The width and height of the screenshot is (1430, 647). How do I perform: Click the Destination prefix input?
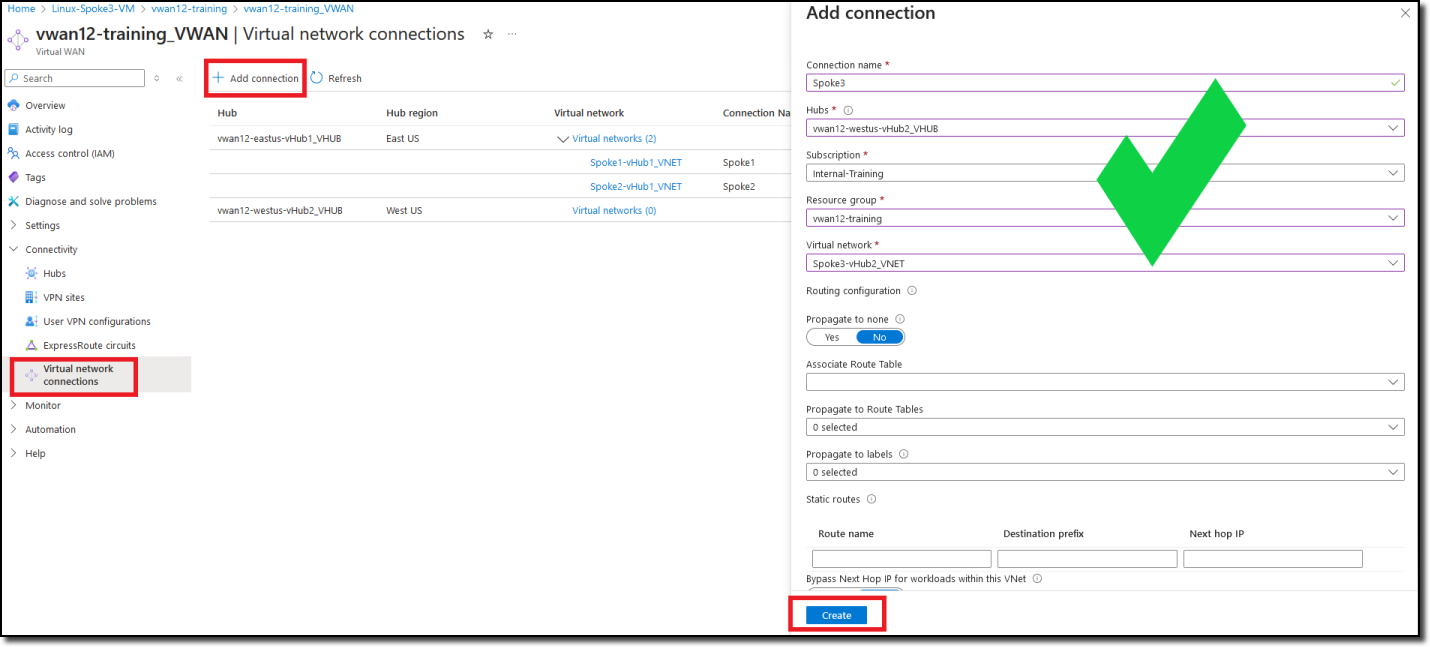(x=1087, y=559)
